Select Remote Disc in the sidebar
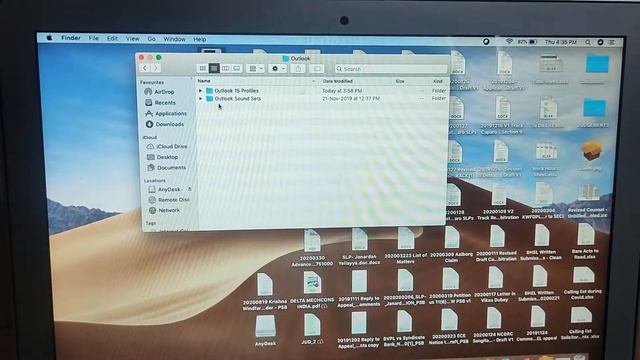Viewport: 640px width, 360px height. [x=169, y=200]
